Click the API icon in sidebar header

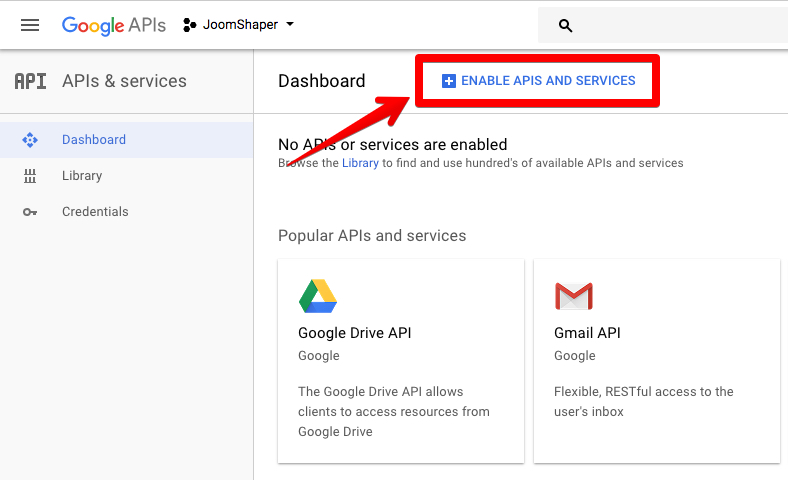(x=30, y=81)
